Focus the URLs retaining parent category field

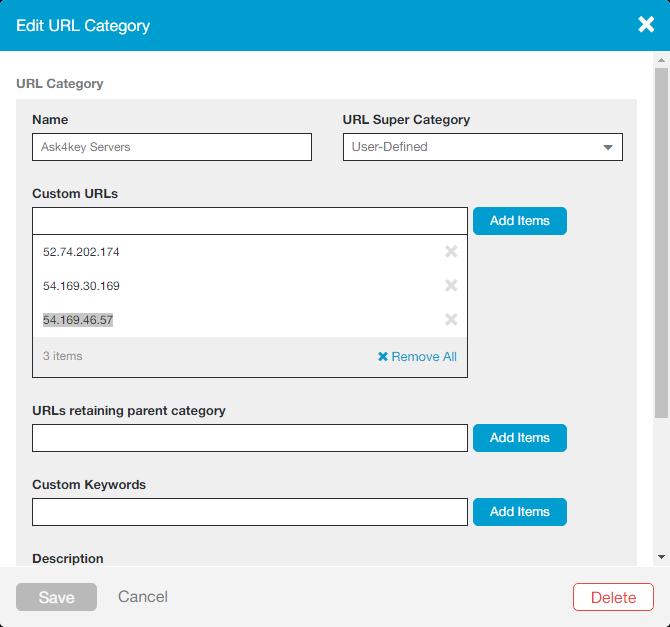pyautogui.click(x=250, y=438)
